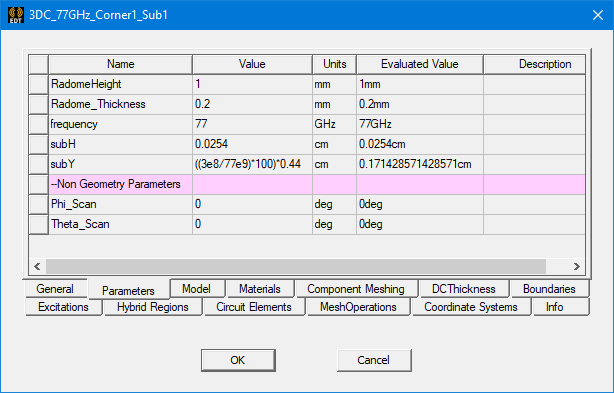This screenshot has width=614, height=393.
Task: Edit frequency value 77
Action: 252,124
